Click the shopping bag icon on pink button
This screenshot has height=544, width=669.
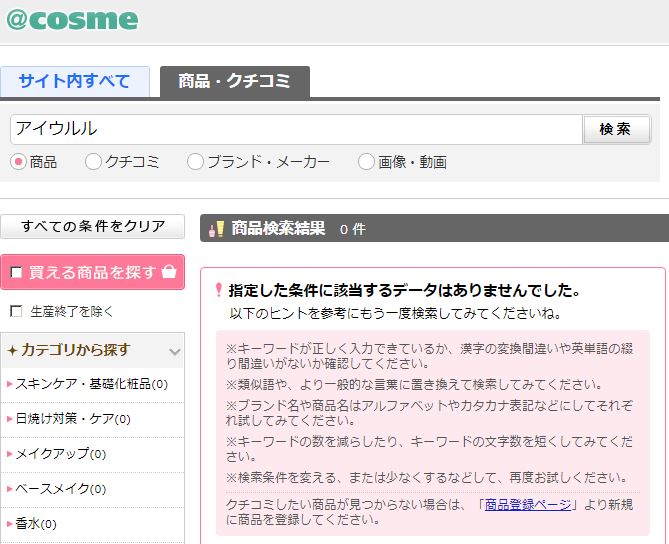click(169, 272)
